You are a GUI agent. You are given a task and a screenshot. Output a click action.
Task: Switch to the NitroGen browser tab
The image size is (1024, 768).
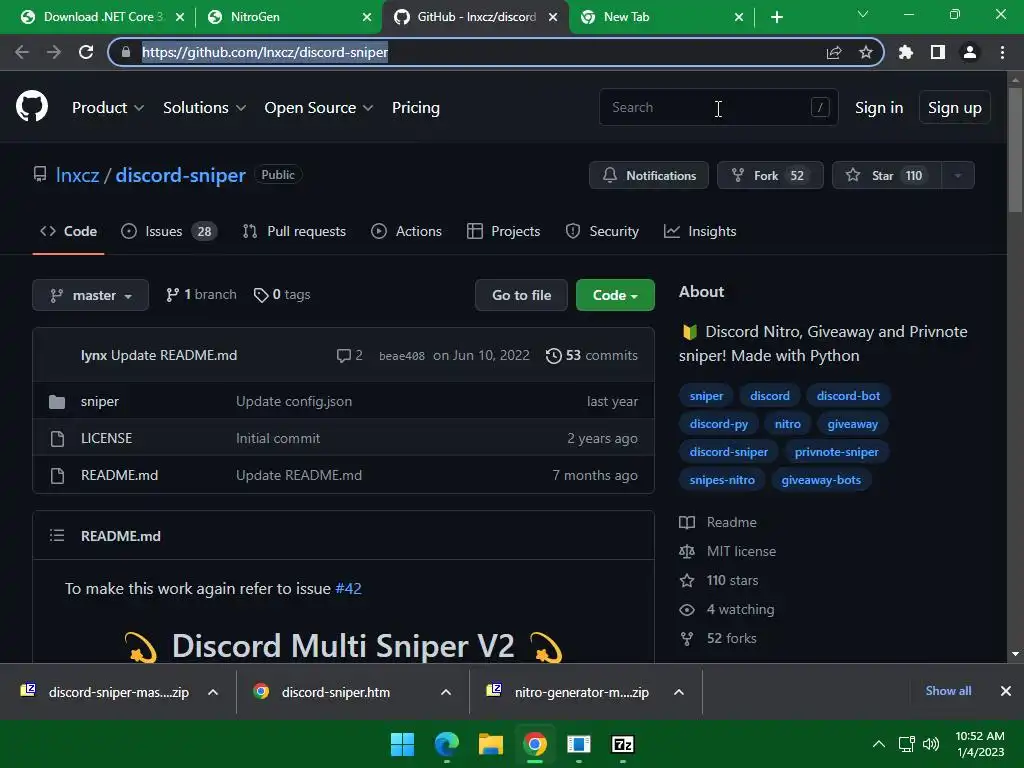click(x=287, y=17)
